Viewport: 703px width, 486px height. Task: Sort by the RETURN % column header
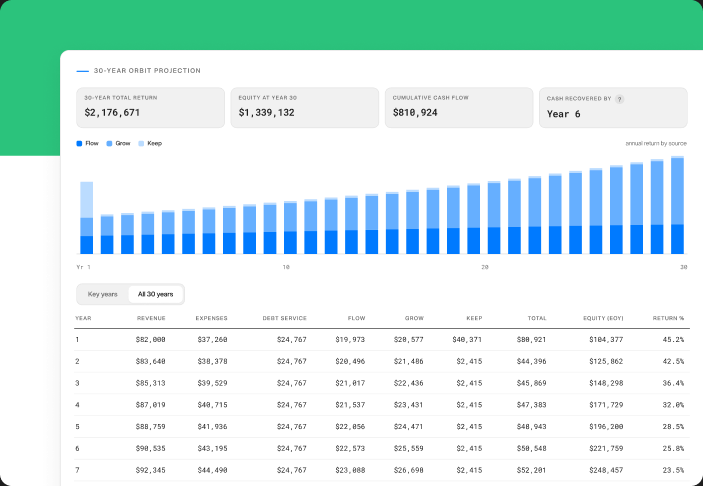tap(668, 318)
